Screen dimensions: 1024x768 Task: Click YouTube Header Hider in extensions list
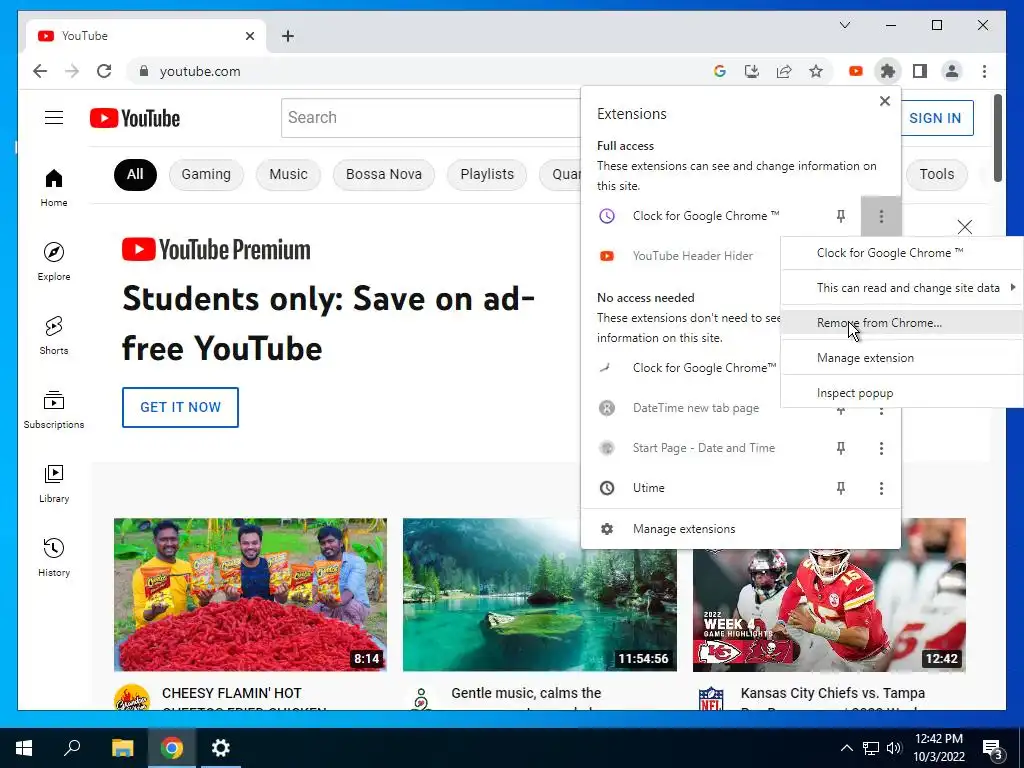click(x=693, y=256)
